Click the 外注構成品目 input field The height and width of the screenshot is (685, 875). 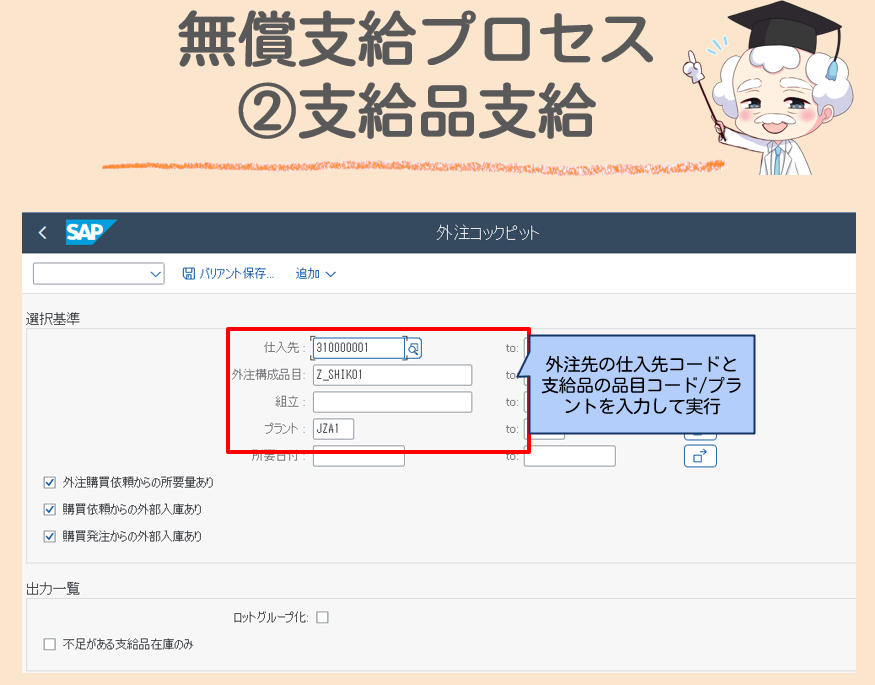(391, 375)
